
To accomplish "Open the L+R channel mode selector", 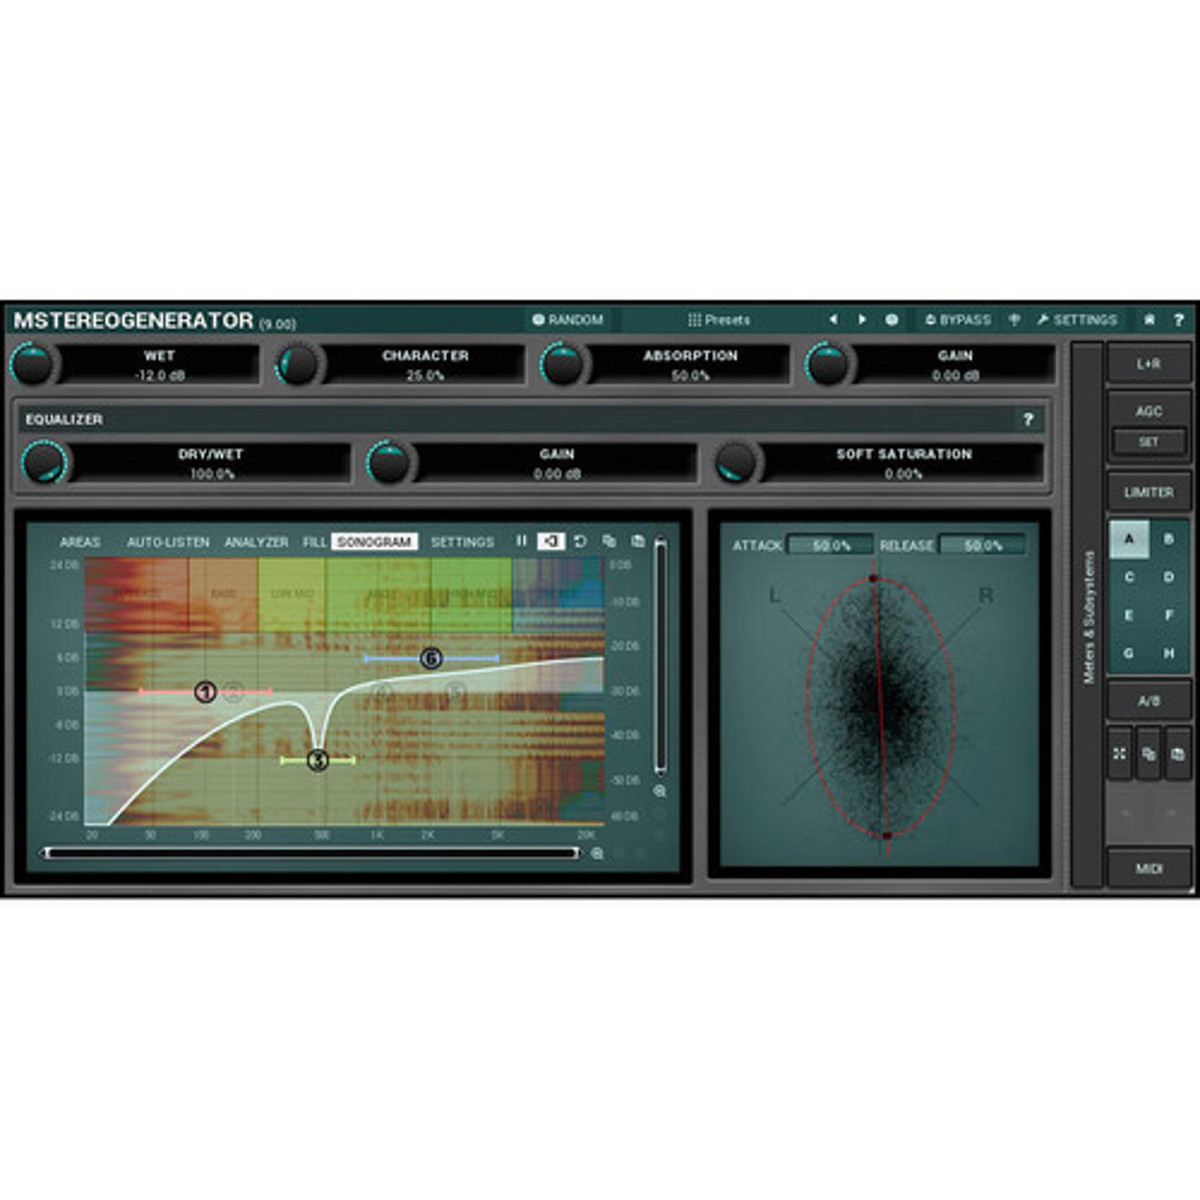I will pyautogui.click(x=1149, y=364).
